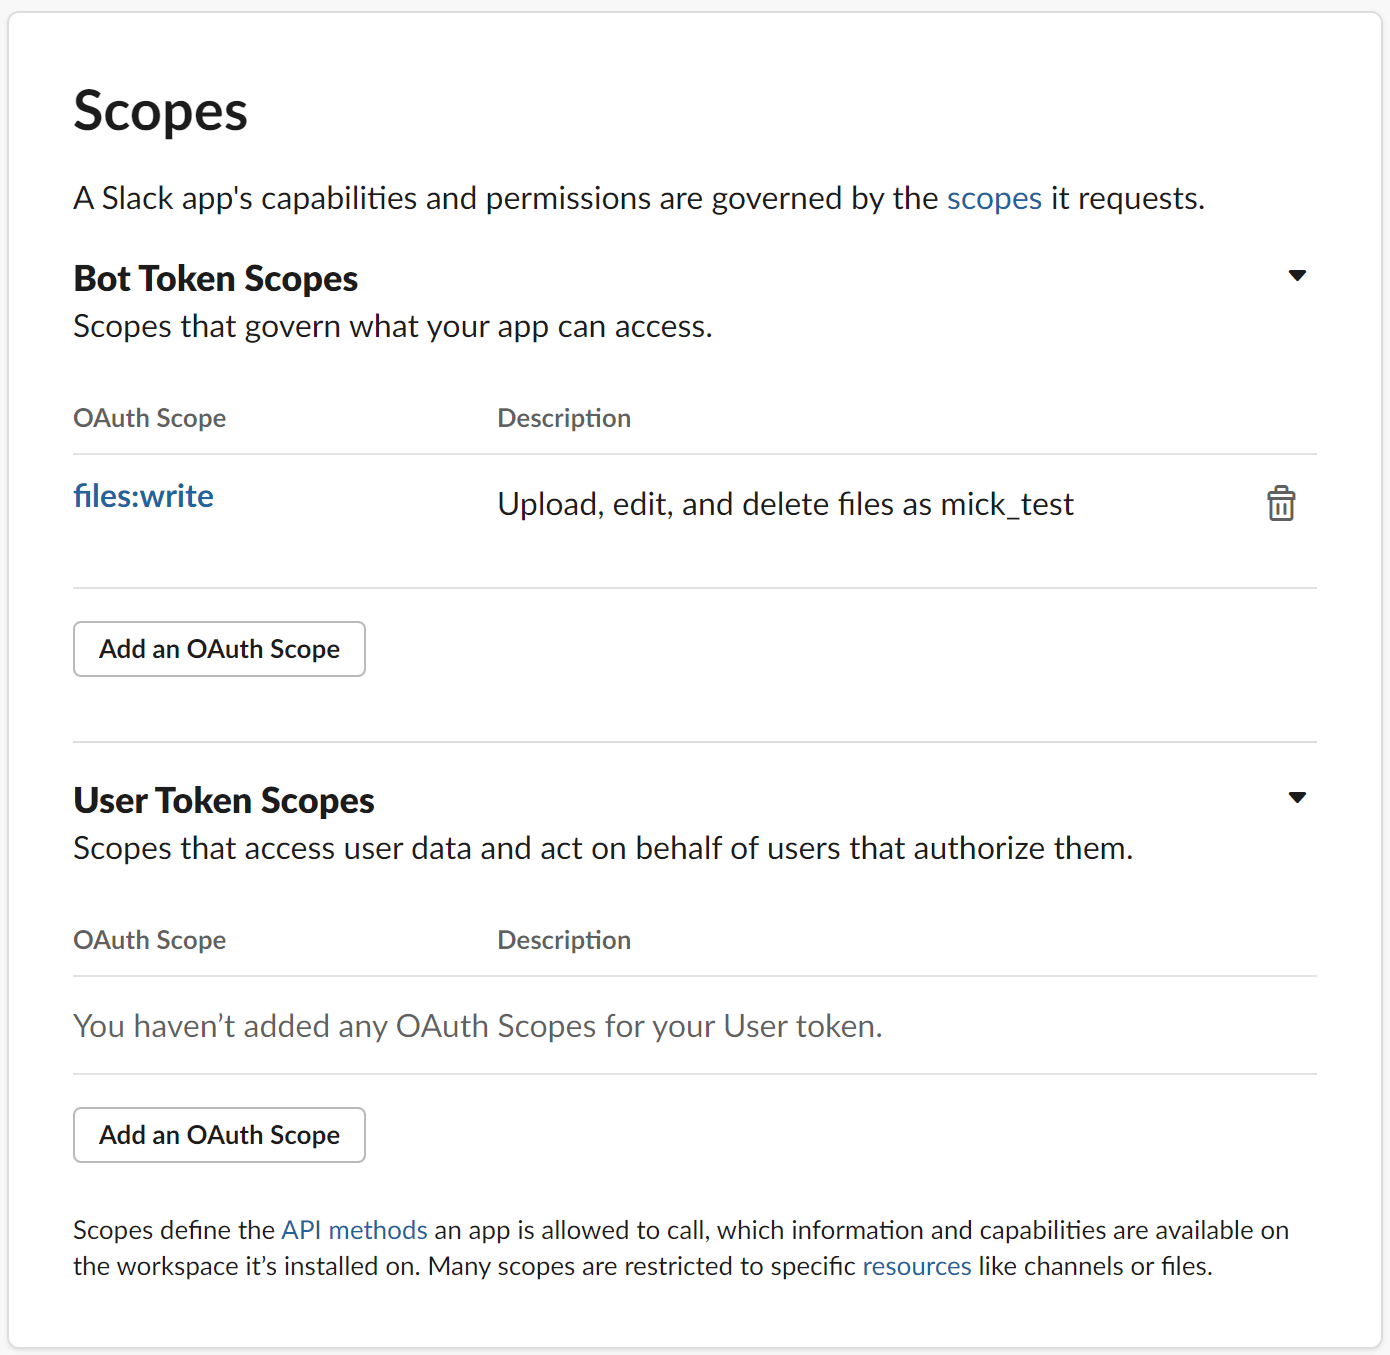The width and height of the screenshot is (1390, 1355).
Task: Click the User Token Scopes heading
Action: tap(224, 801)
